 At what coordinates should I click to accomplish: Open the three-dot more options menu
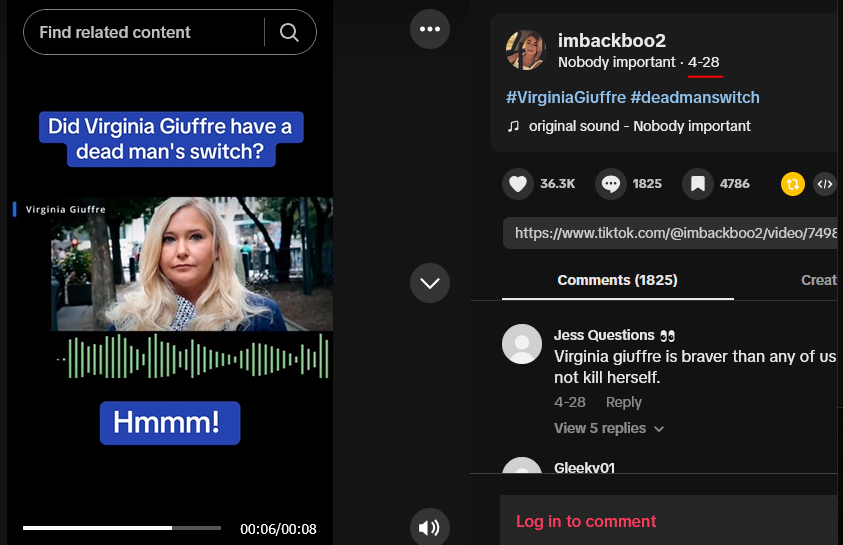point(430,29)
